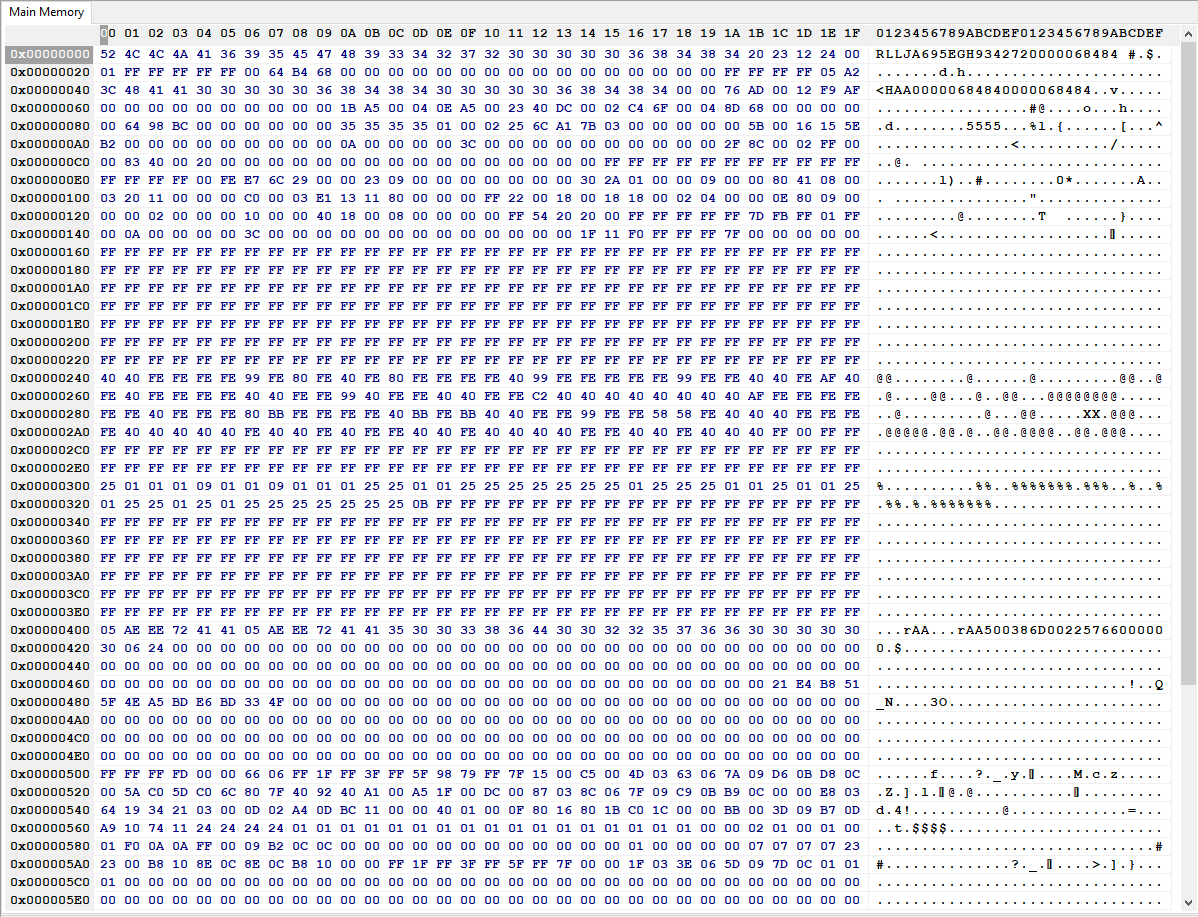This screenshot has width=1198, height=917.
Task: Select address row 0x00000060
Action: click(50, 108)
